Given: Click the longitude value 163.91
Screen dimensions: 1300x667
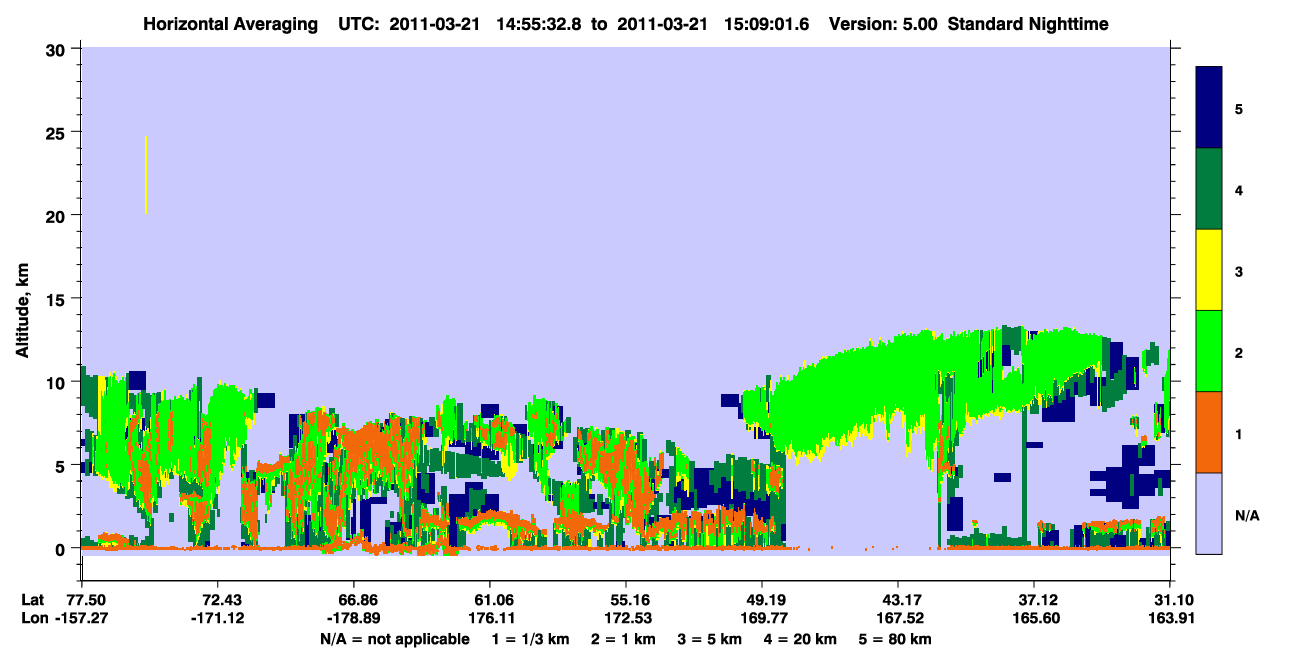Looking at the screenshot, I should pos(1169,619).
